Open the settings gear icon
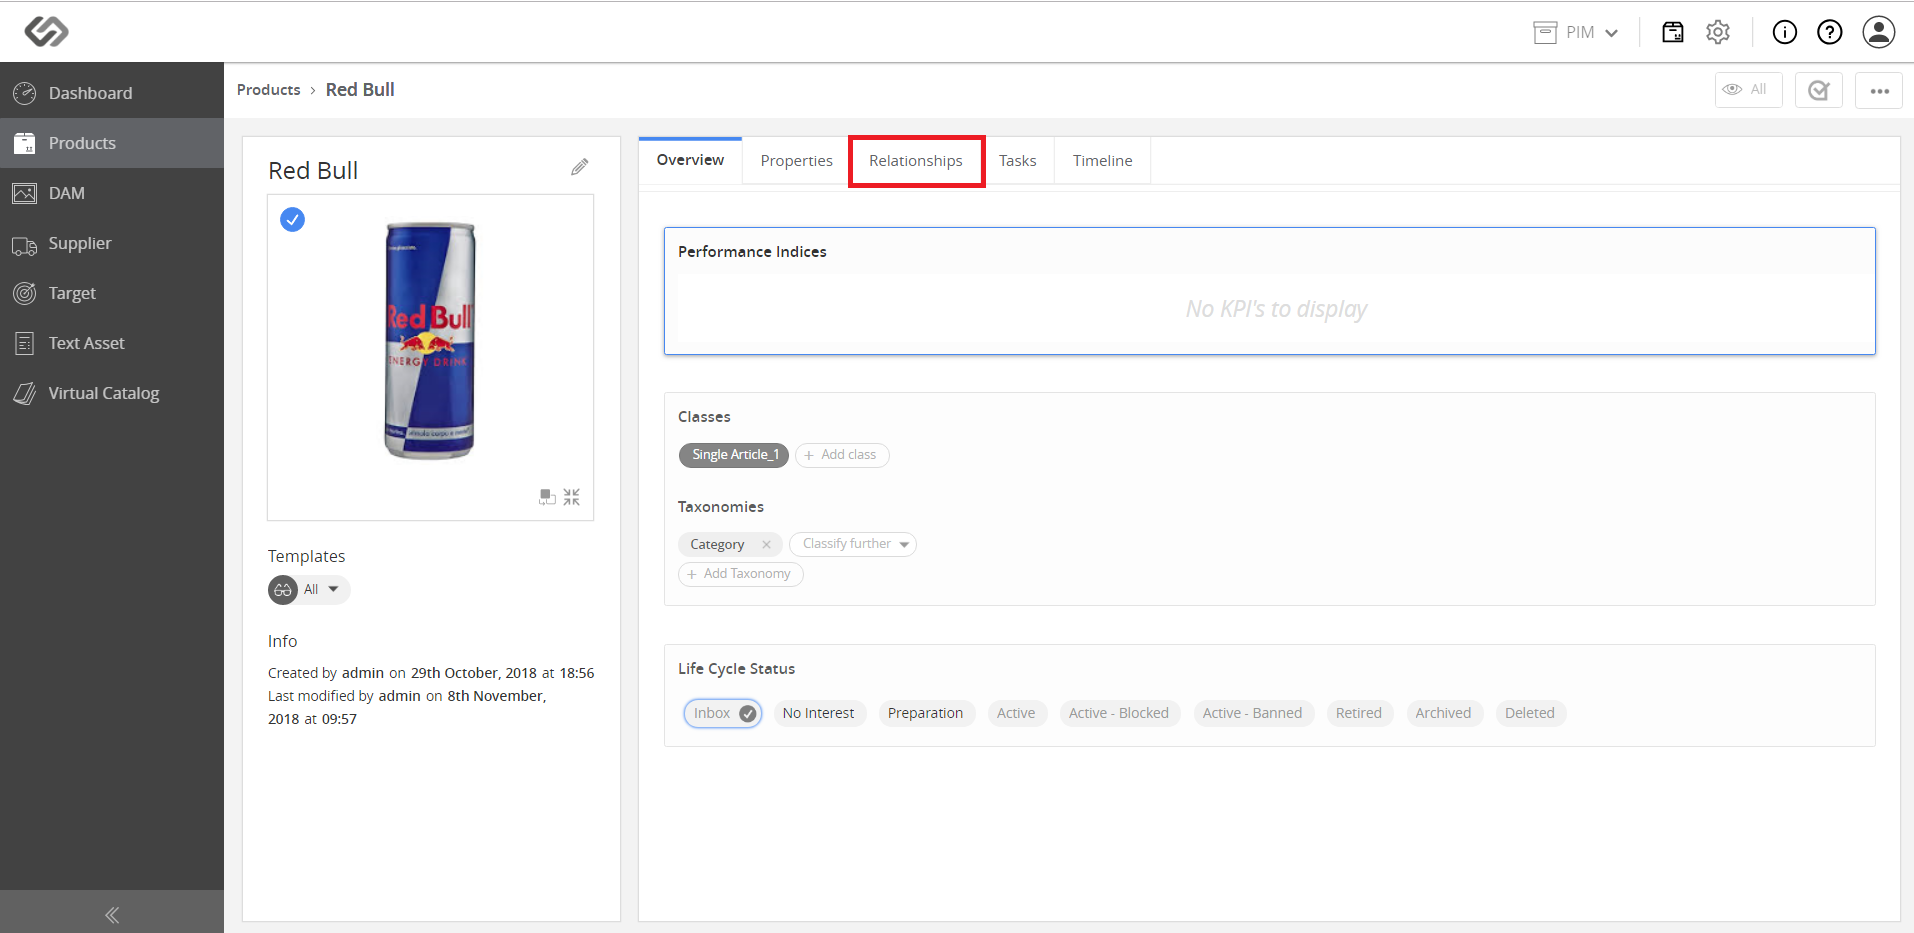The image size is (1914, 933). click(x=1718, y=32)
